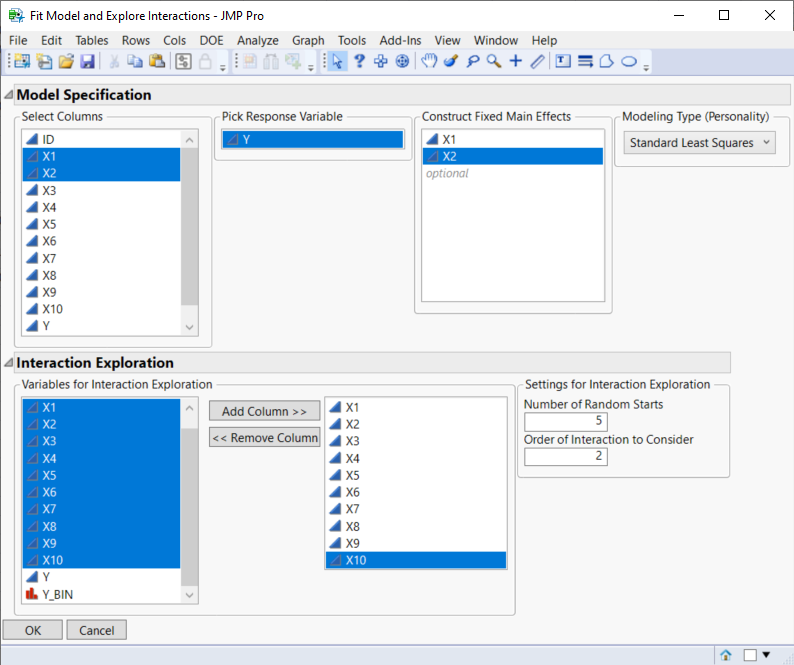Image resolution: width=794 pixels, height=665 pixels.
Task: Collapse the Model Specification section
Action: click(x=9, y=95)
